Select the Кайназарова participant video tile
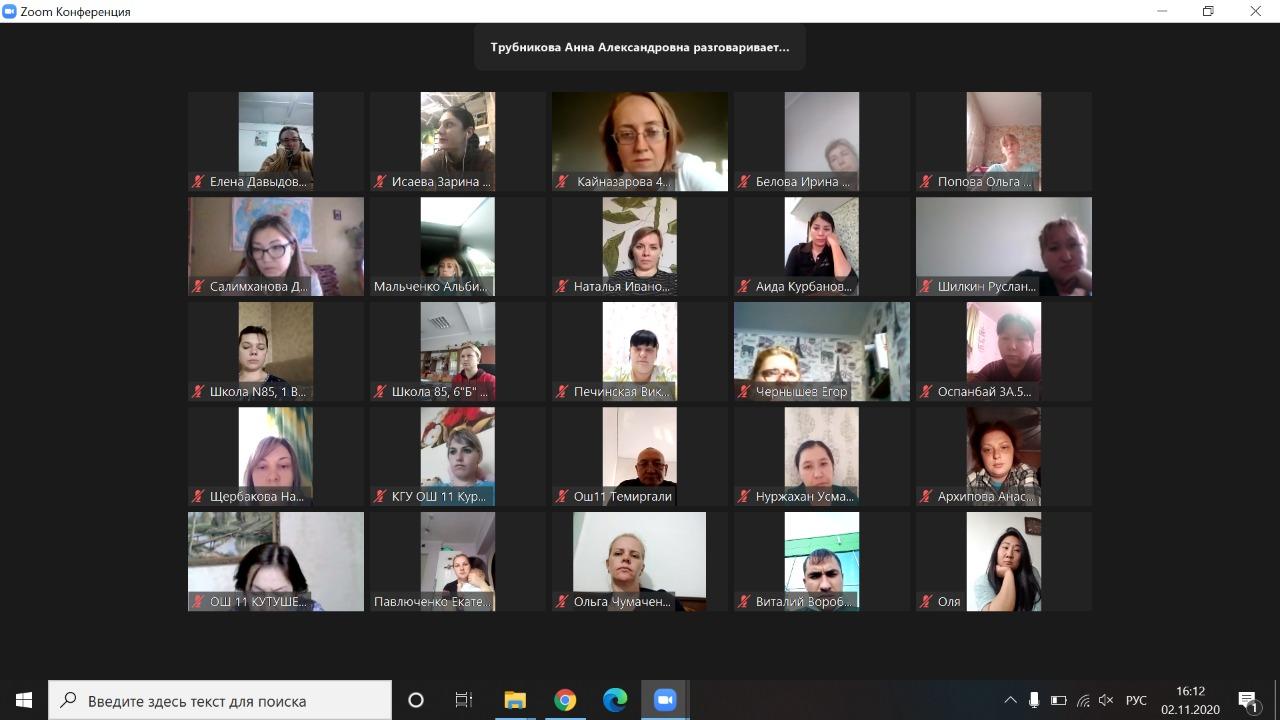Viewport: 1280px width, 720px height. pyautogui.click(x=640, y=141)
